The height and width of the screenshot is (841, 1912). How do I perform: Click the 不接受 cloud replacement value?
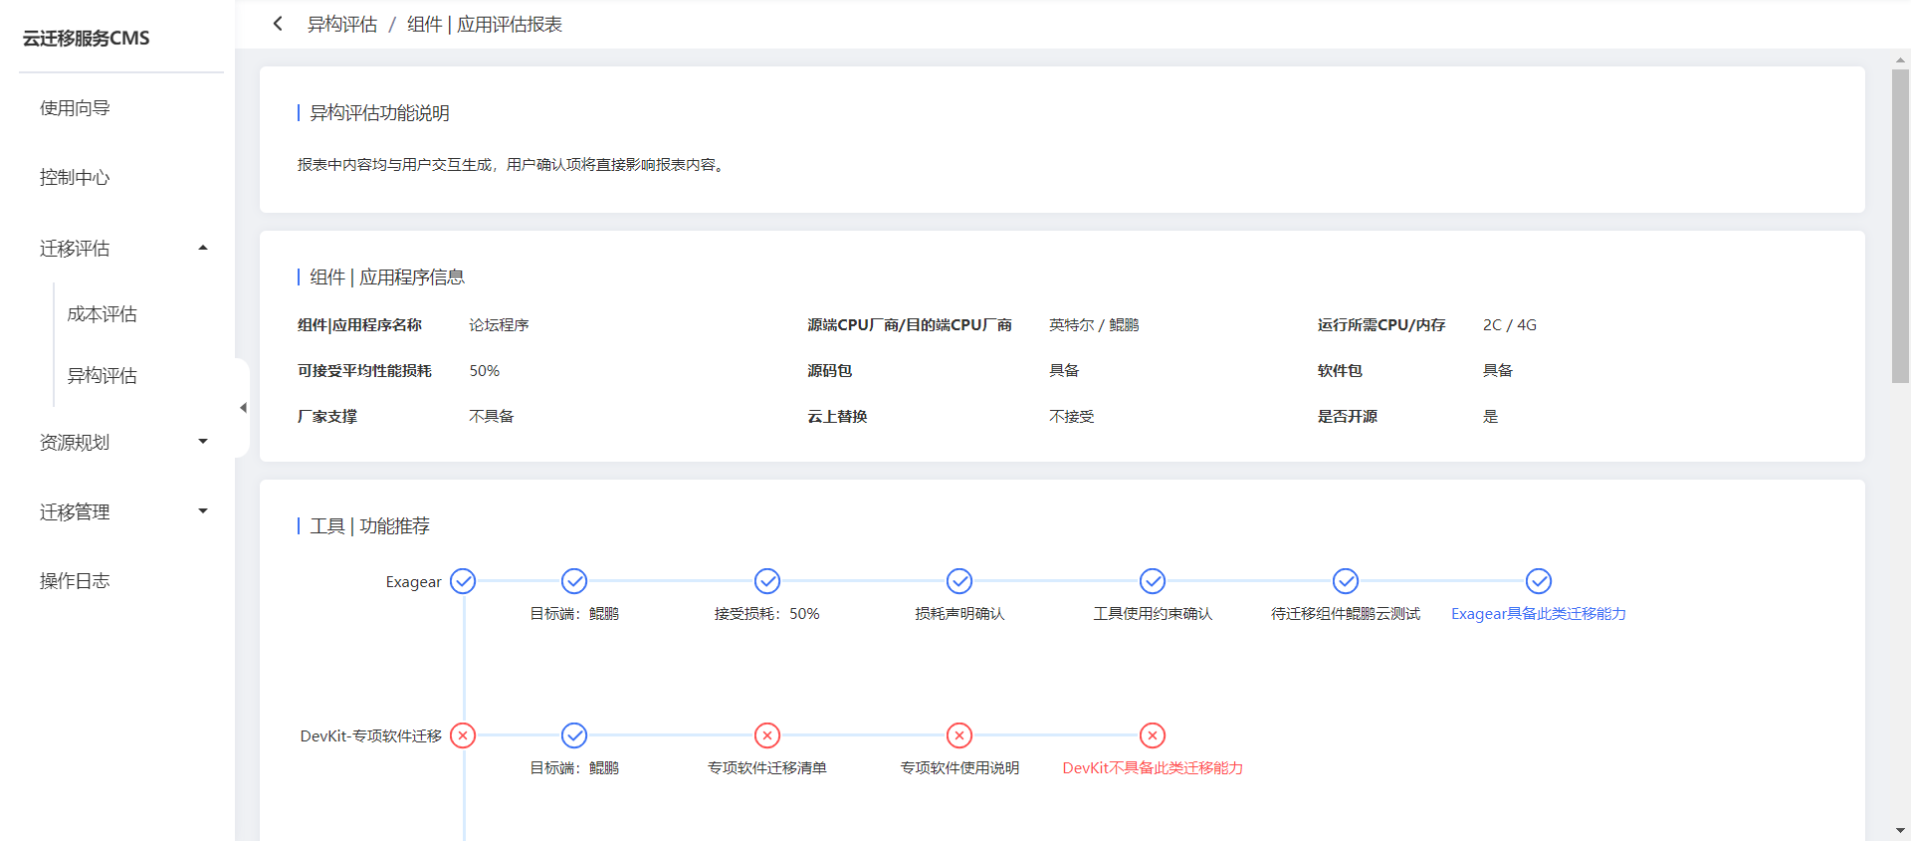[x=1071, y=417]
